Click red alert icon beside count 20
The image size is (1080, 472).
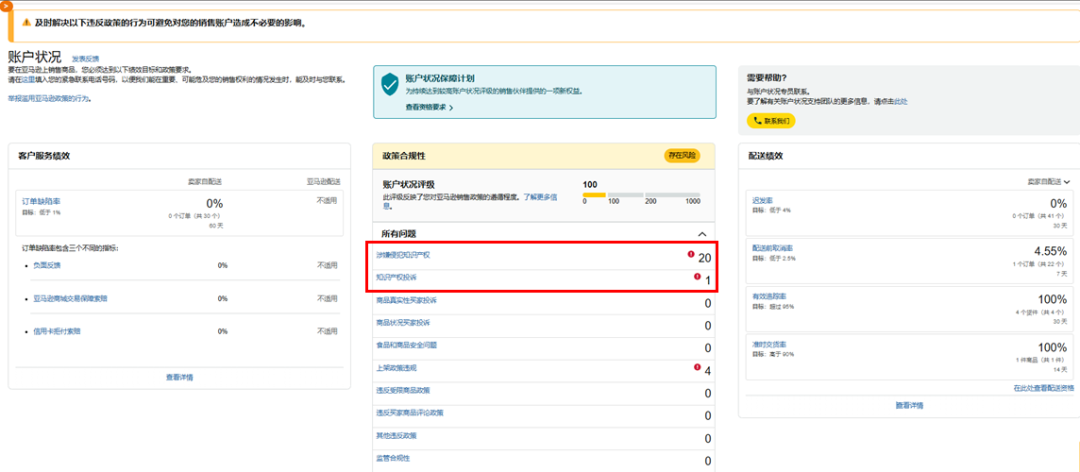coord(690,254)
